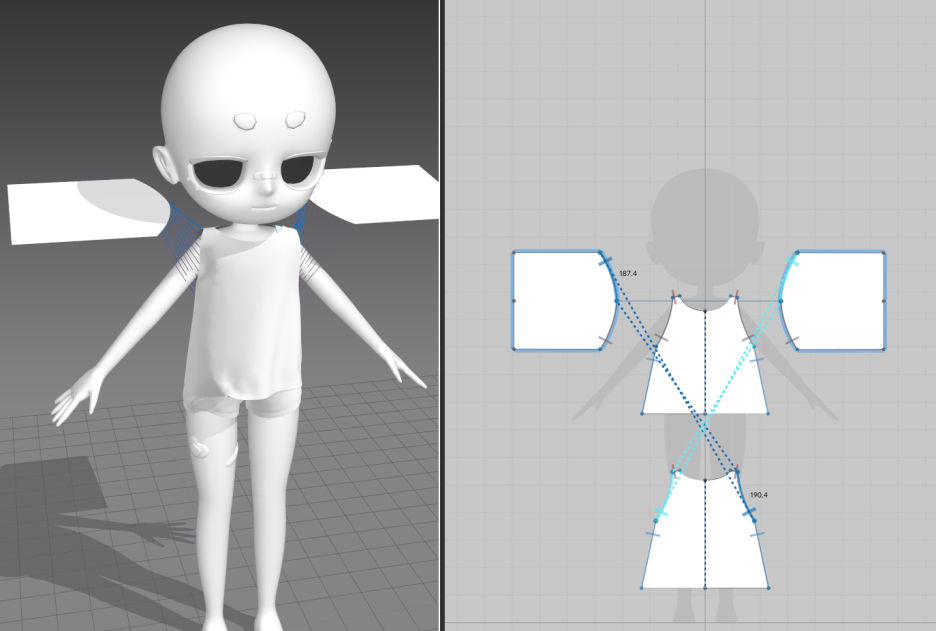
Task: Select the hem edge of the lower bodice pattern
Action: click(x=706, y=588)
